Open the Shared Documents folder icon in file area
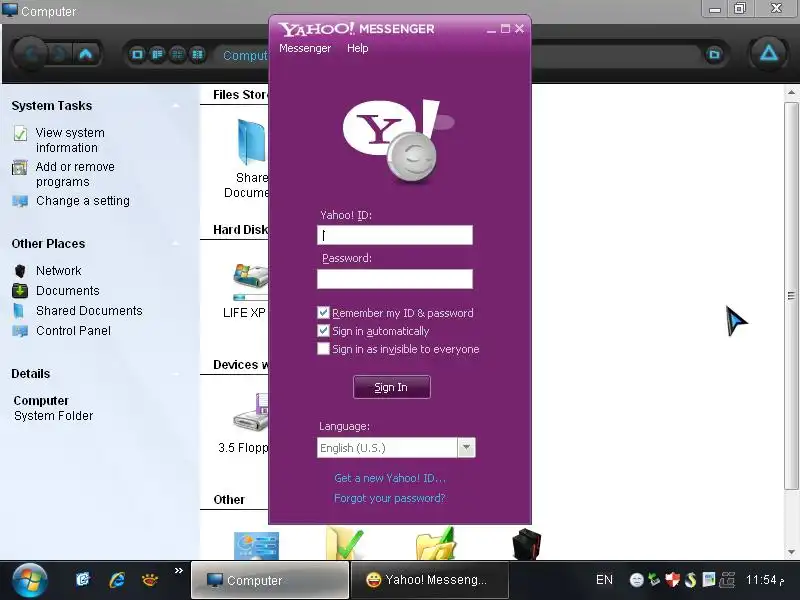The height and width of the screenshot is (600, 800). pos(251,142)
